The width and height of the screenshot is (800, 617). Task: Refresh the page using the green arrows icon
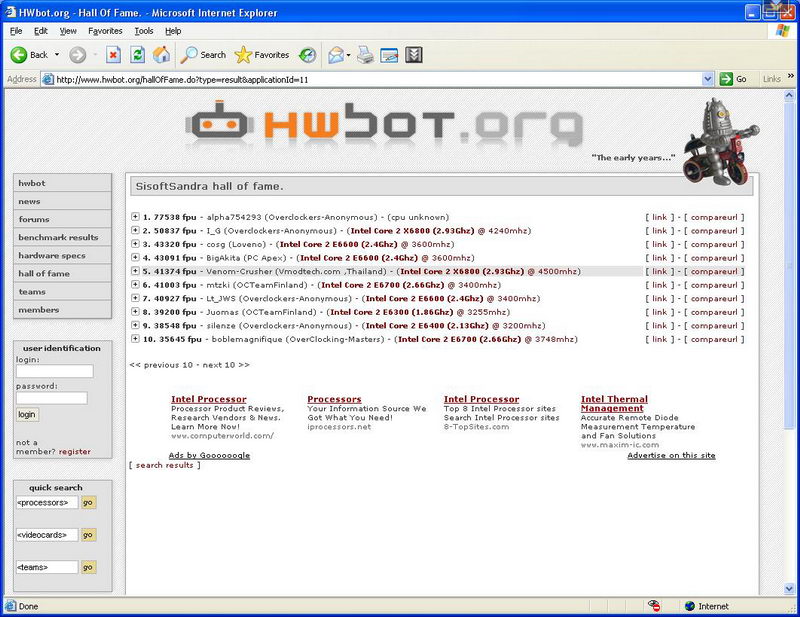[137, 55]
